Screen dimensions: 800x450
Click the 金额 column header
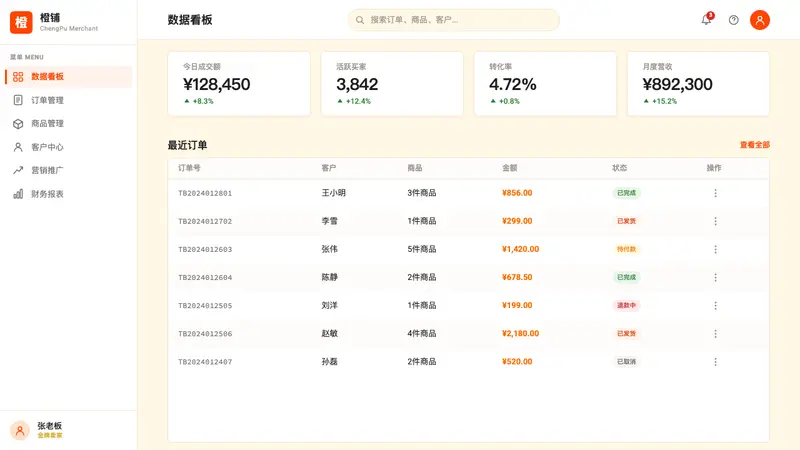[x=510, y=168]
